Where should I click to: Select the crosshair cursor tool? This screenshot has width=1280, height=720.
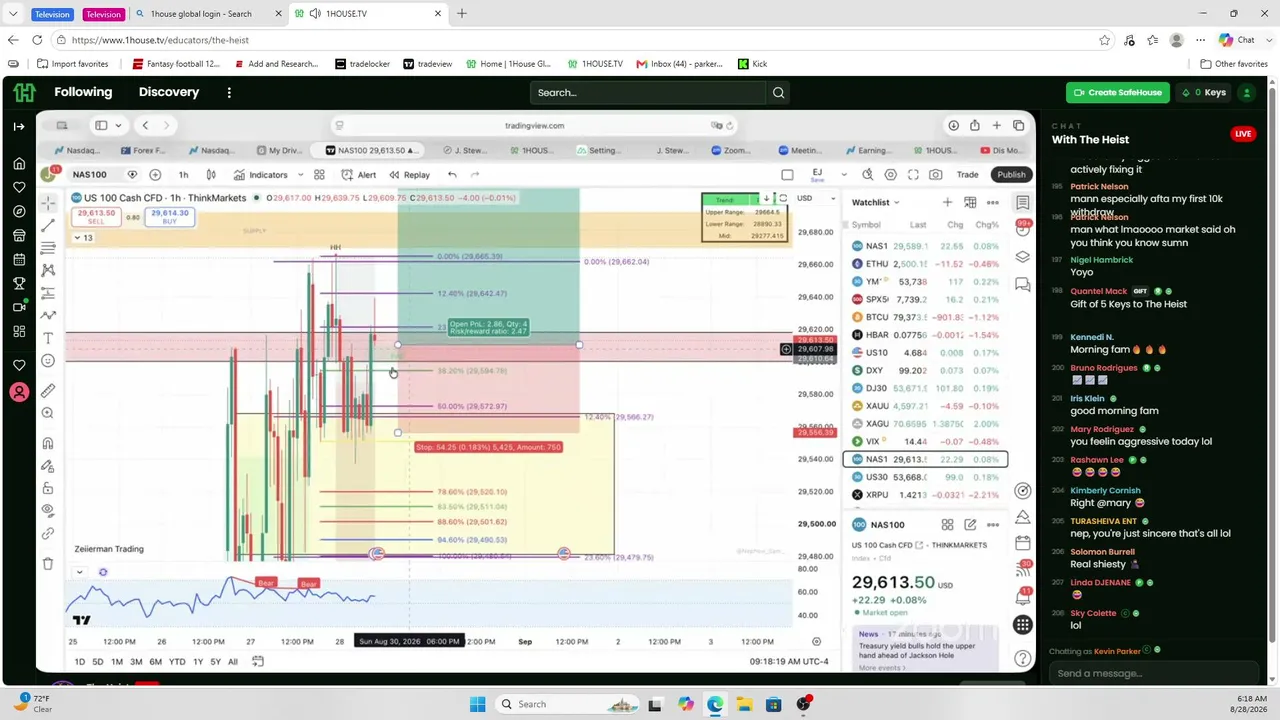click(x=48, y=203)
